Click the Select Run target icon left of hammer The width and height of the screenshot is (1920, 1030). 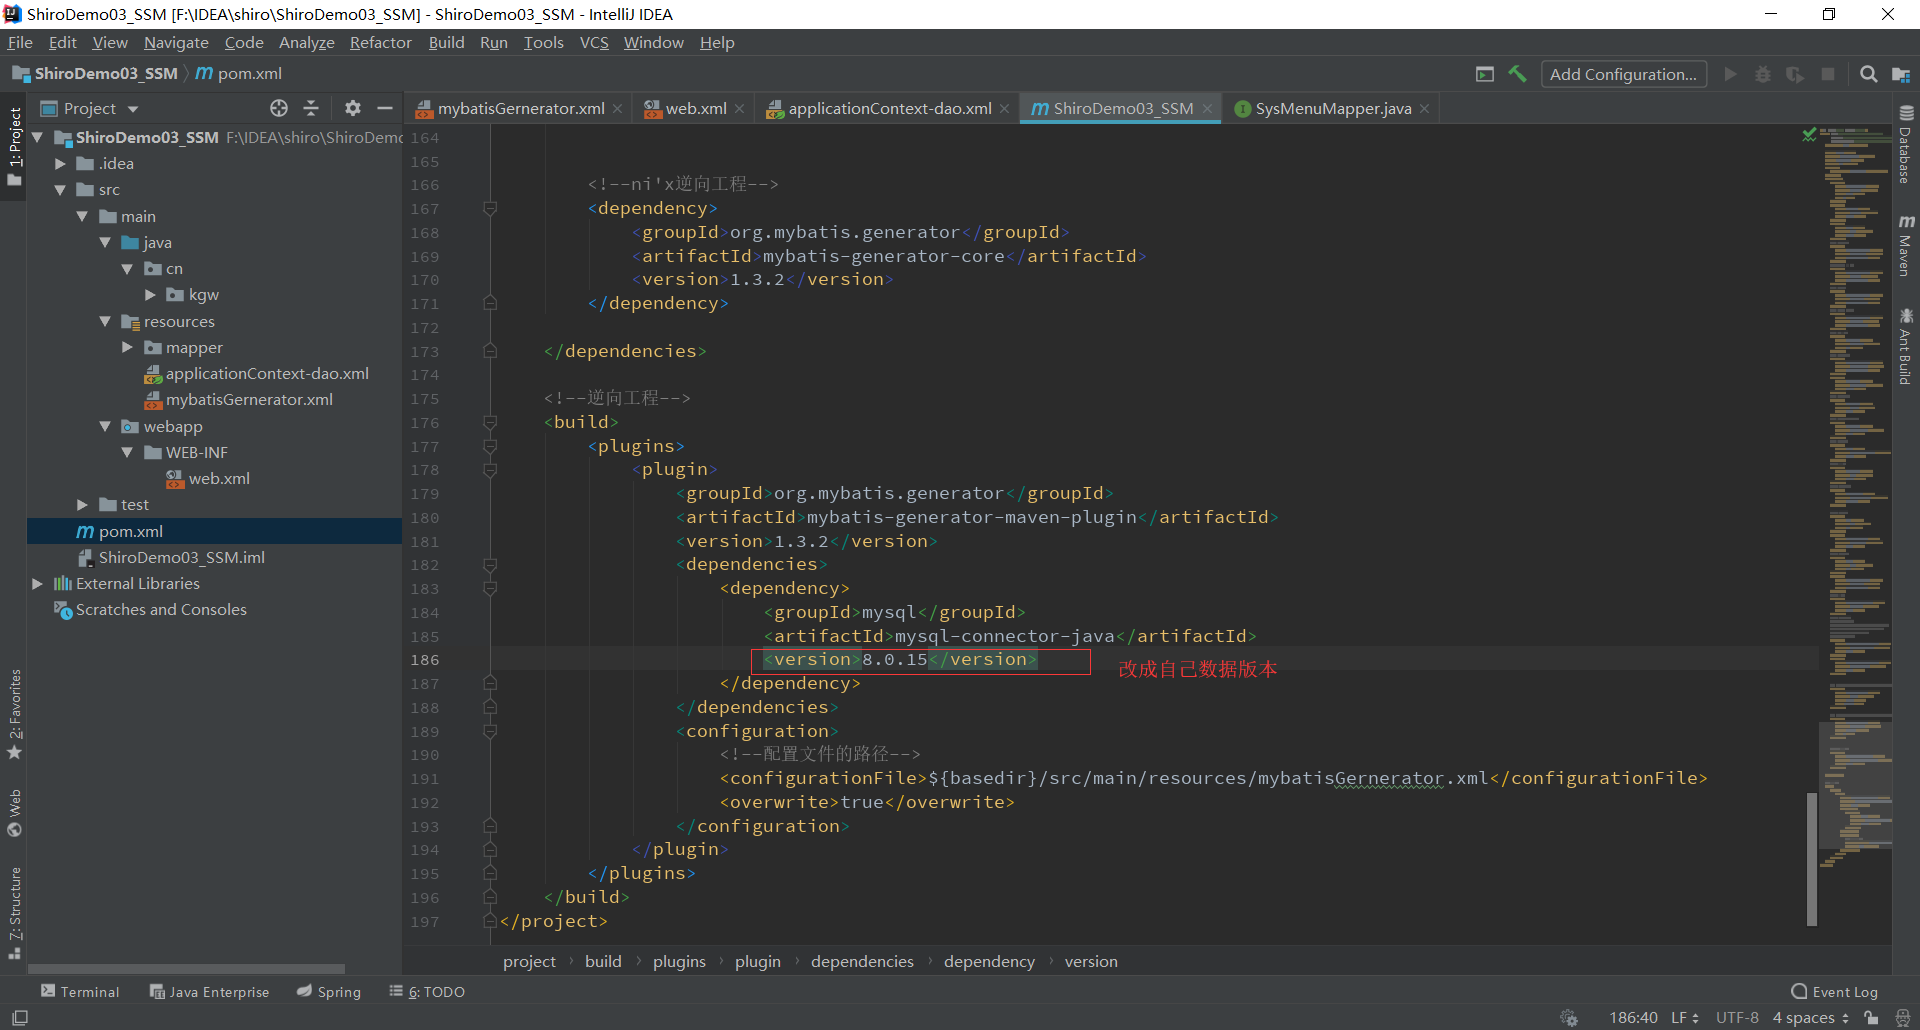click(x=1485, y=74)
